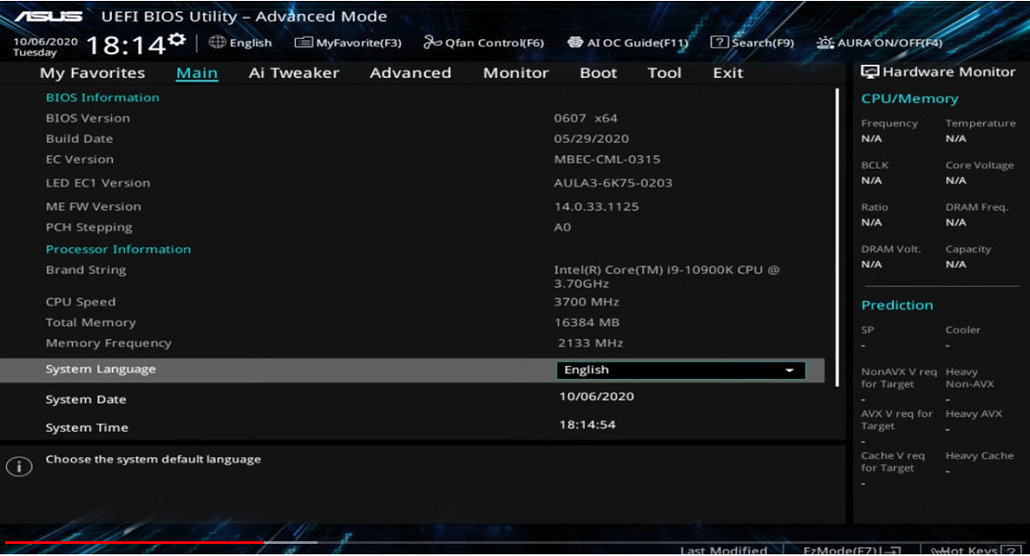Click the Last Modified button
The height and width of the screenshot is (556, 1030).
(723, 550)
